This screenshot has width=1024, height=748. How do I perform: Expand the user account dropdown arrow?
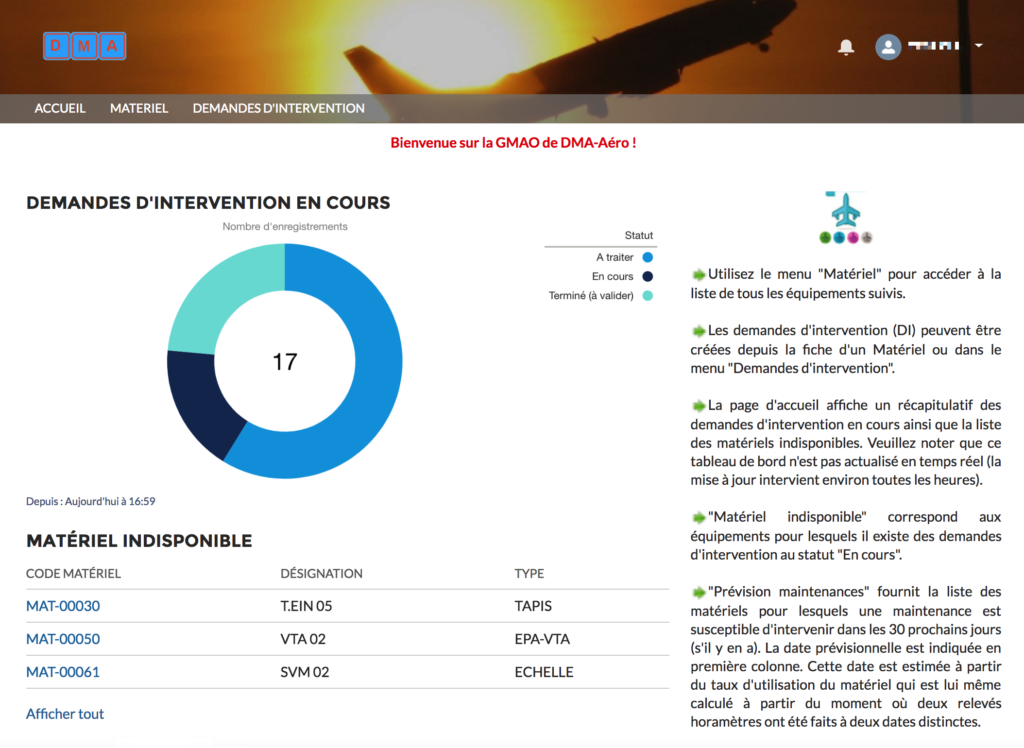pyautogui.click(x=979, y=46)
